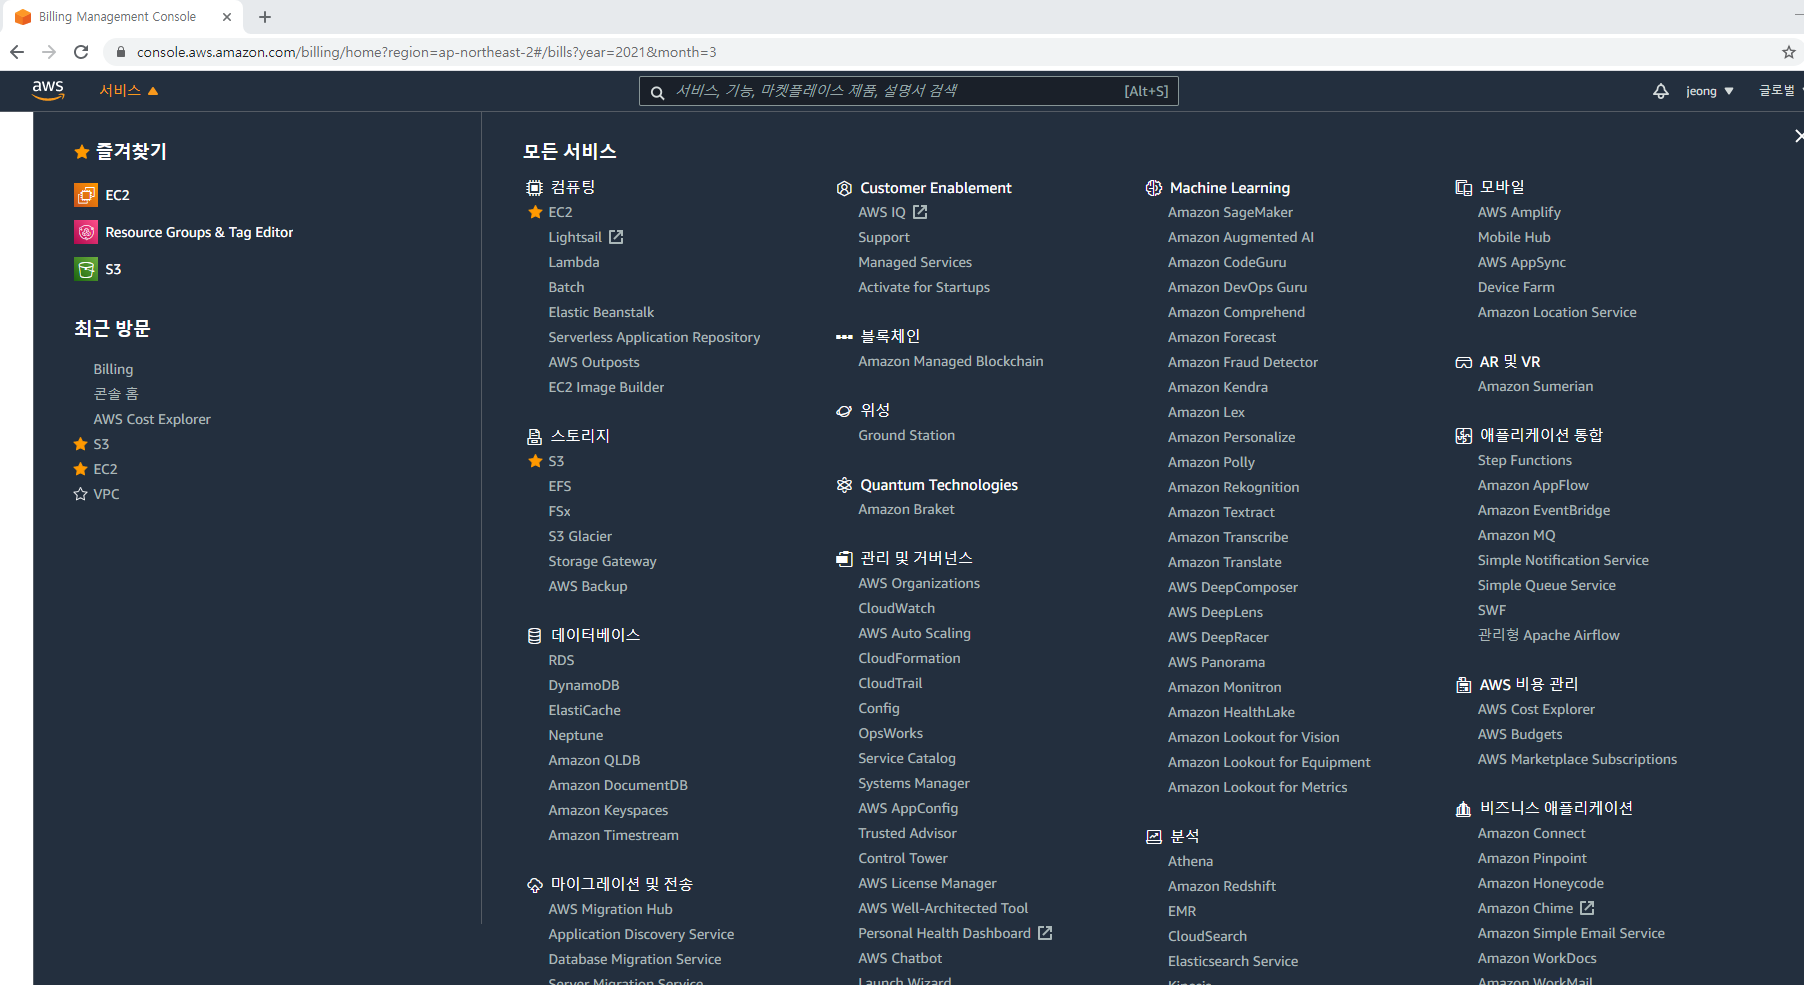This screenshot has width=1804, height=985.
Task: Focus the AWS services search field
Action: point(908,91)
